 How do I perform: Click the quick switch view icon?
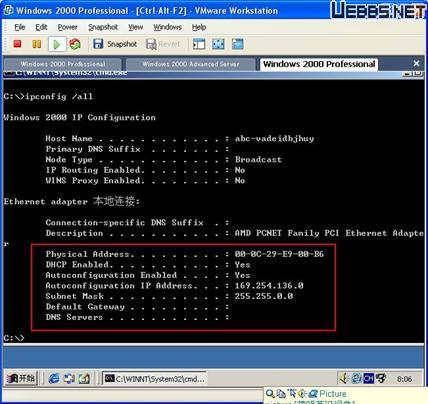pos(238,44)
